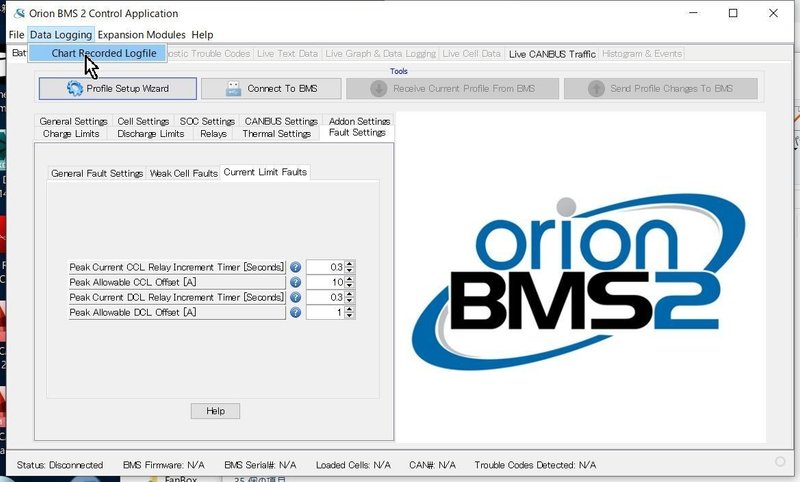800x482 pixels.
Task: Click DCL Relay Increment Timer value field
Action: (326, 297)
